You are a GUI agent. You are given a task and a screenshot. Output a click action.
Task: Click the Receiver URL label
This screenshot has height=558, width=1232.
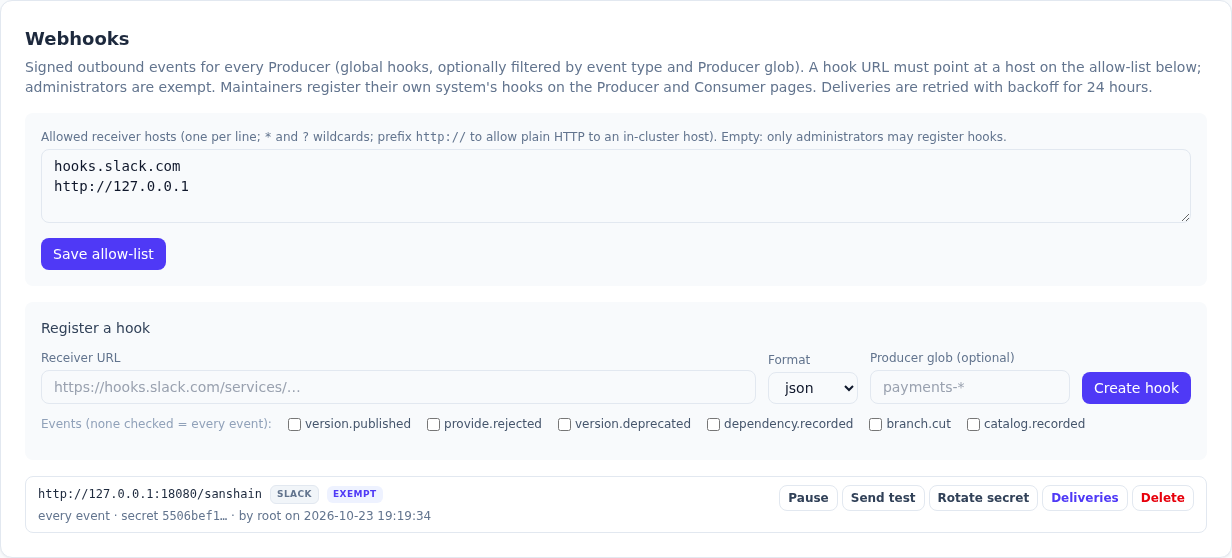pos(81,357)
